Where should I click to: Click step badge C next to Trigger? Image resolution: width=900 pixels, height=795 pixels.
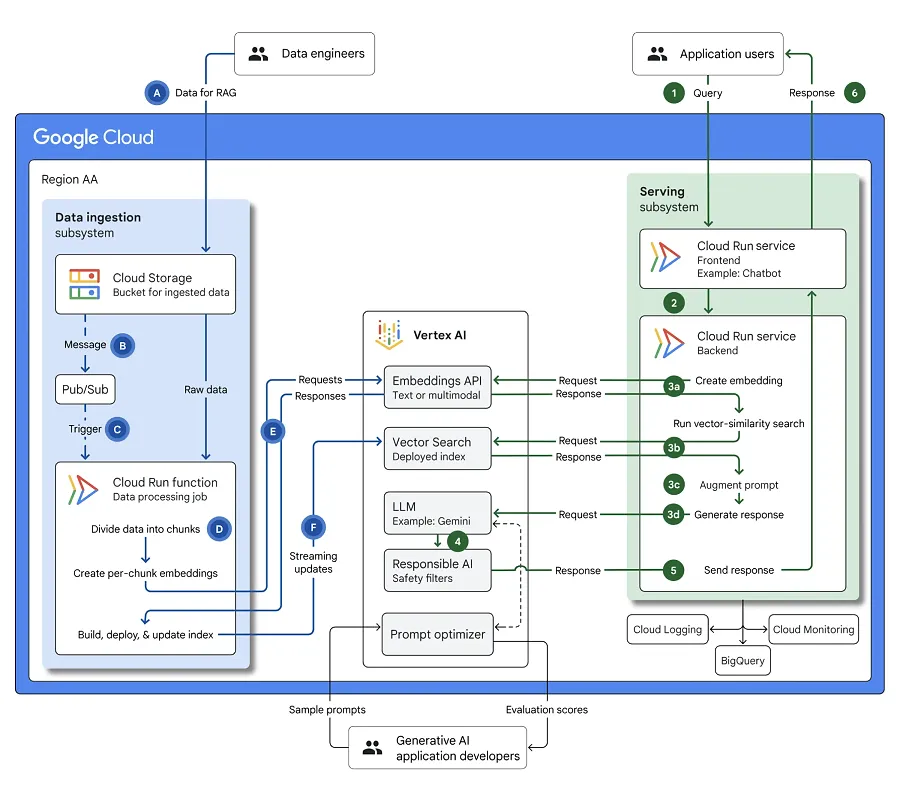pos(117,429)
